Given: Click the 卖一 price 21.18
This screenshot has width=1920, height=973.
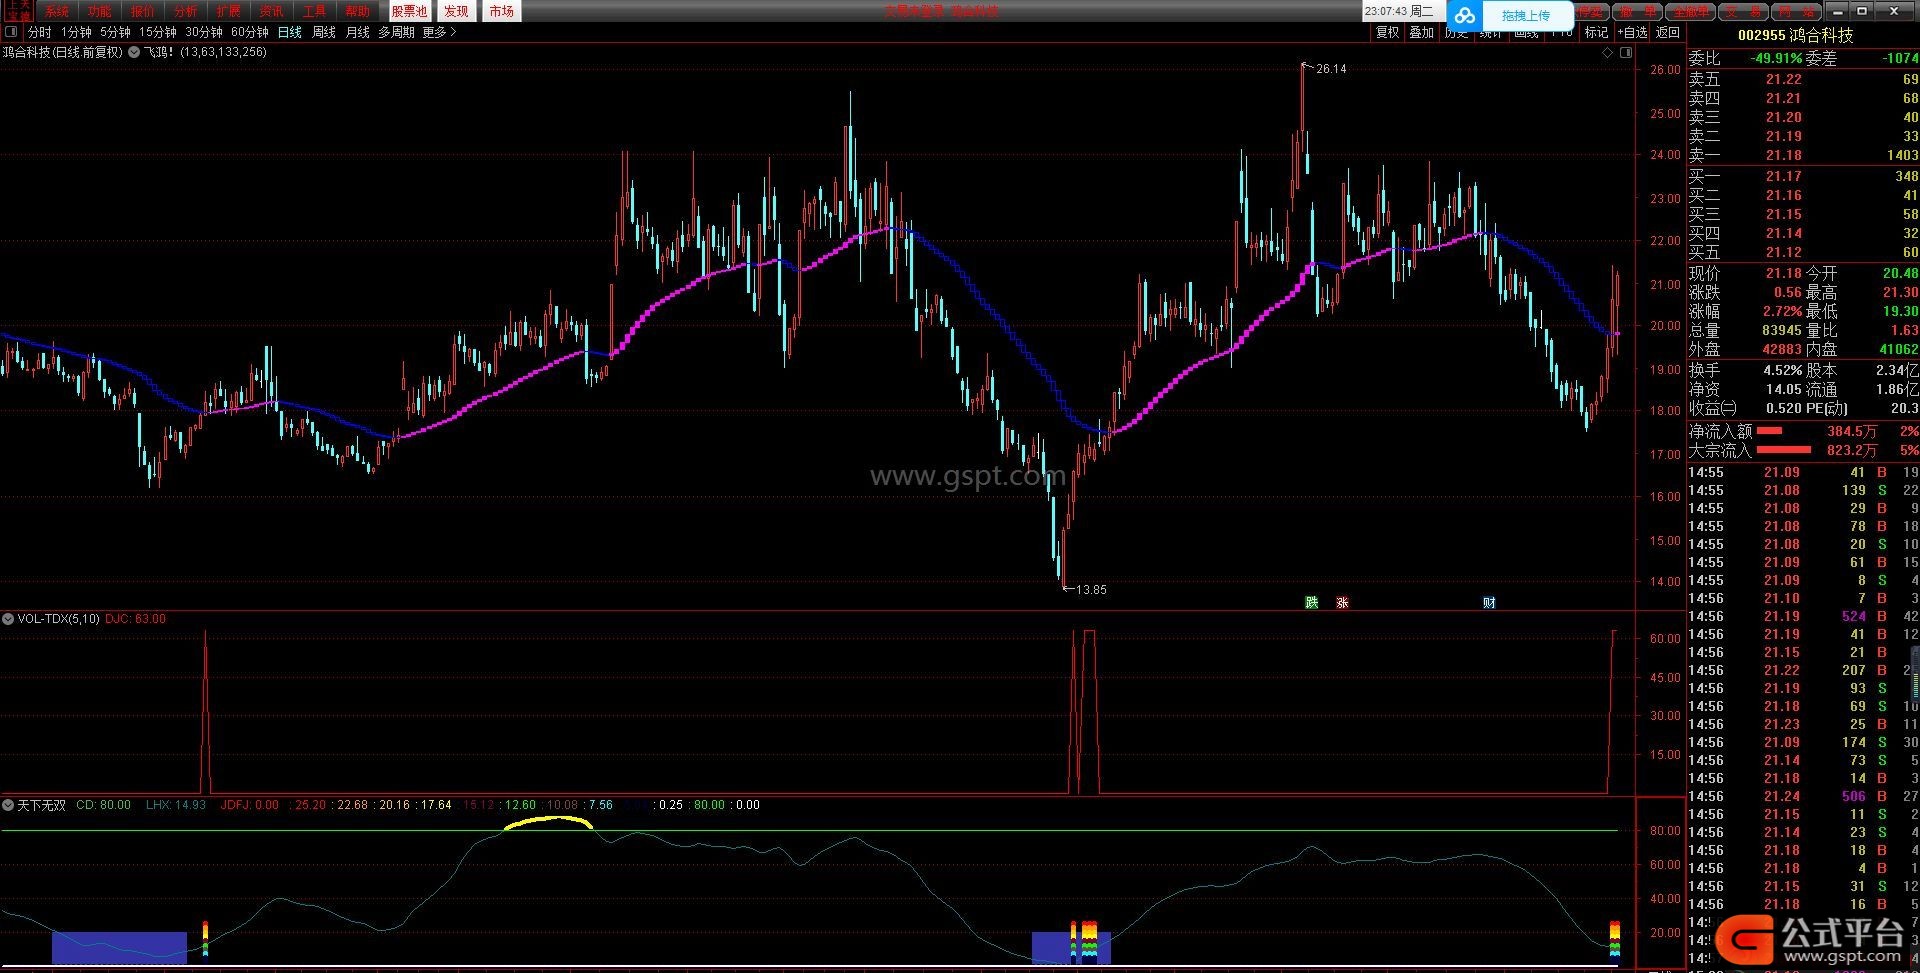Looking at the screenshot, I should coord(1783,155).
